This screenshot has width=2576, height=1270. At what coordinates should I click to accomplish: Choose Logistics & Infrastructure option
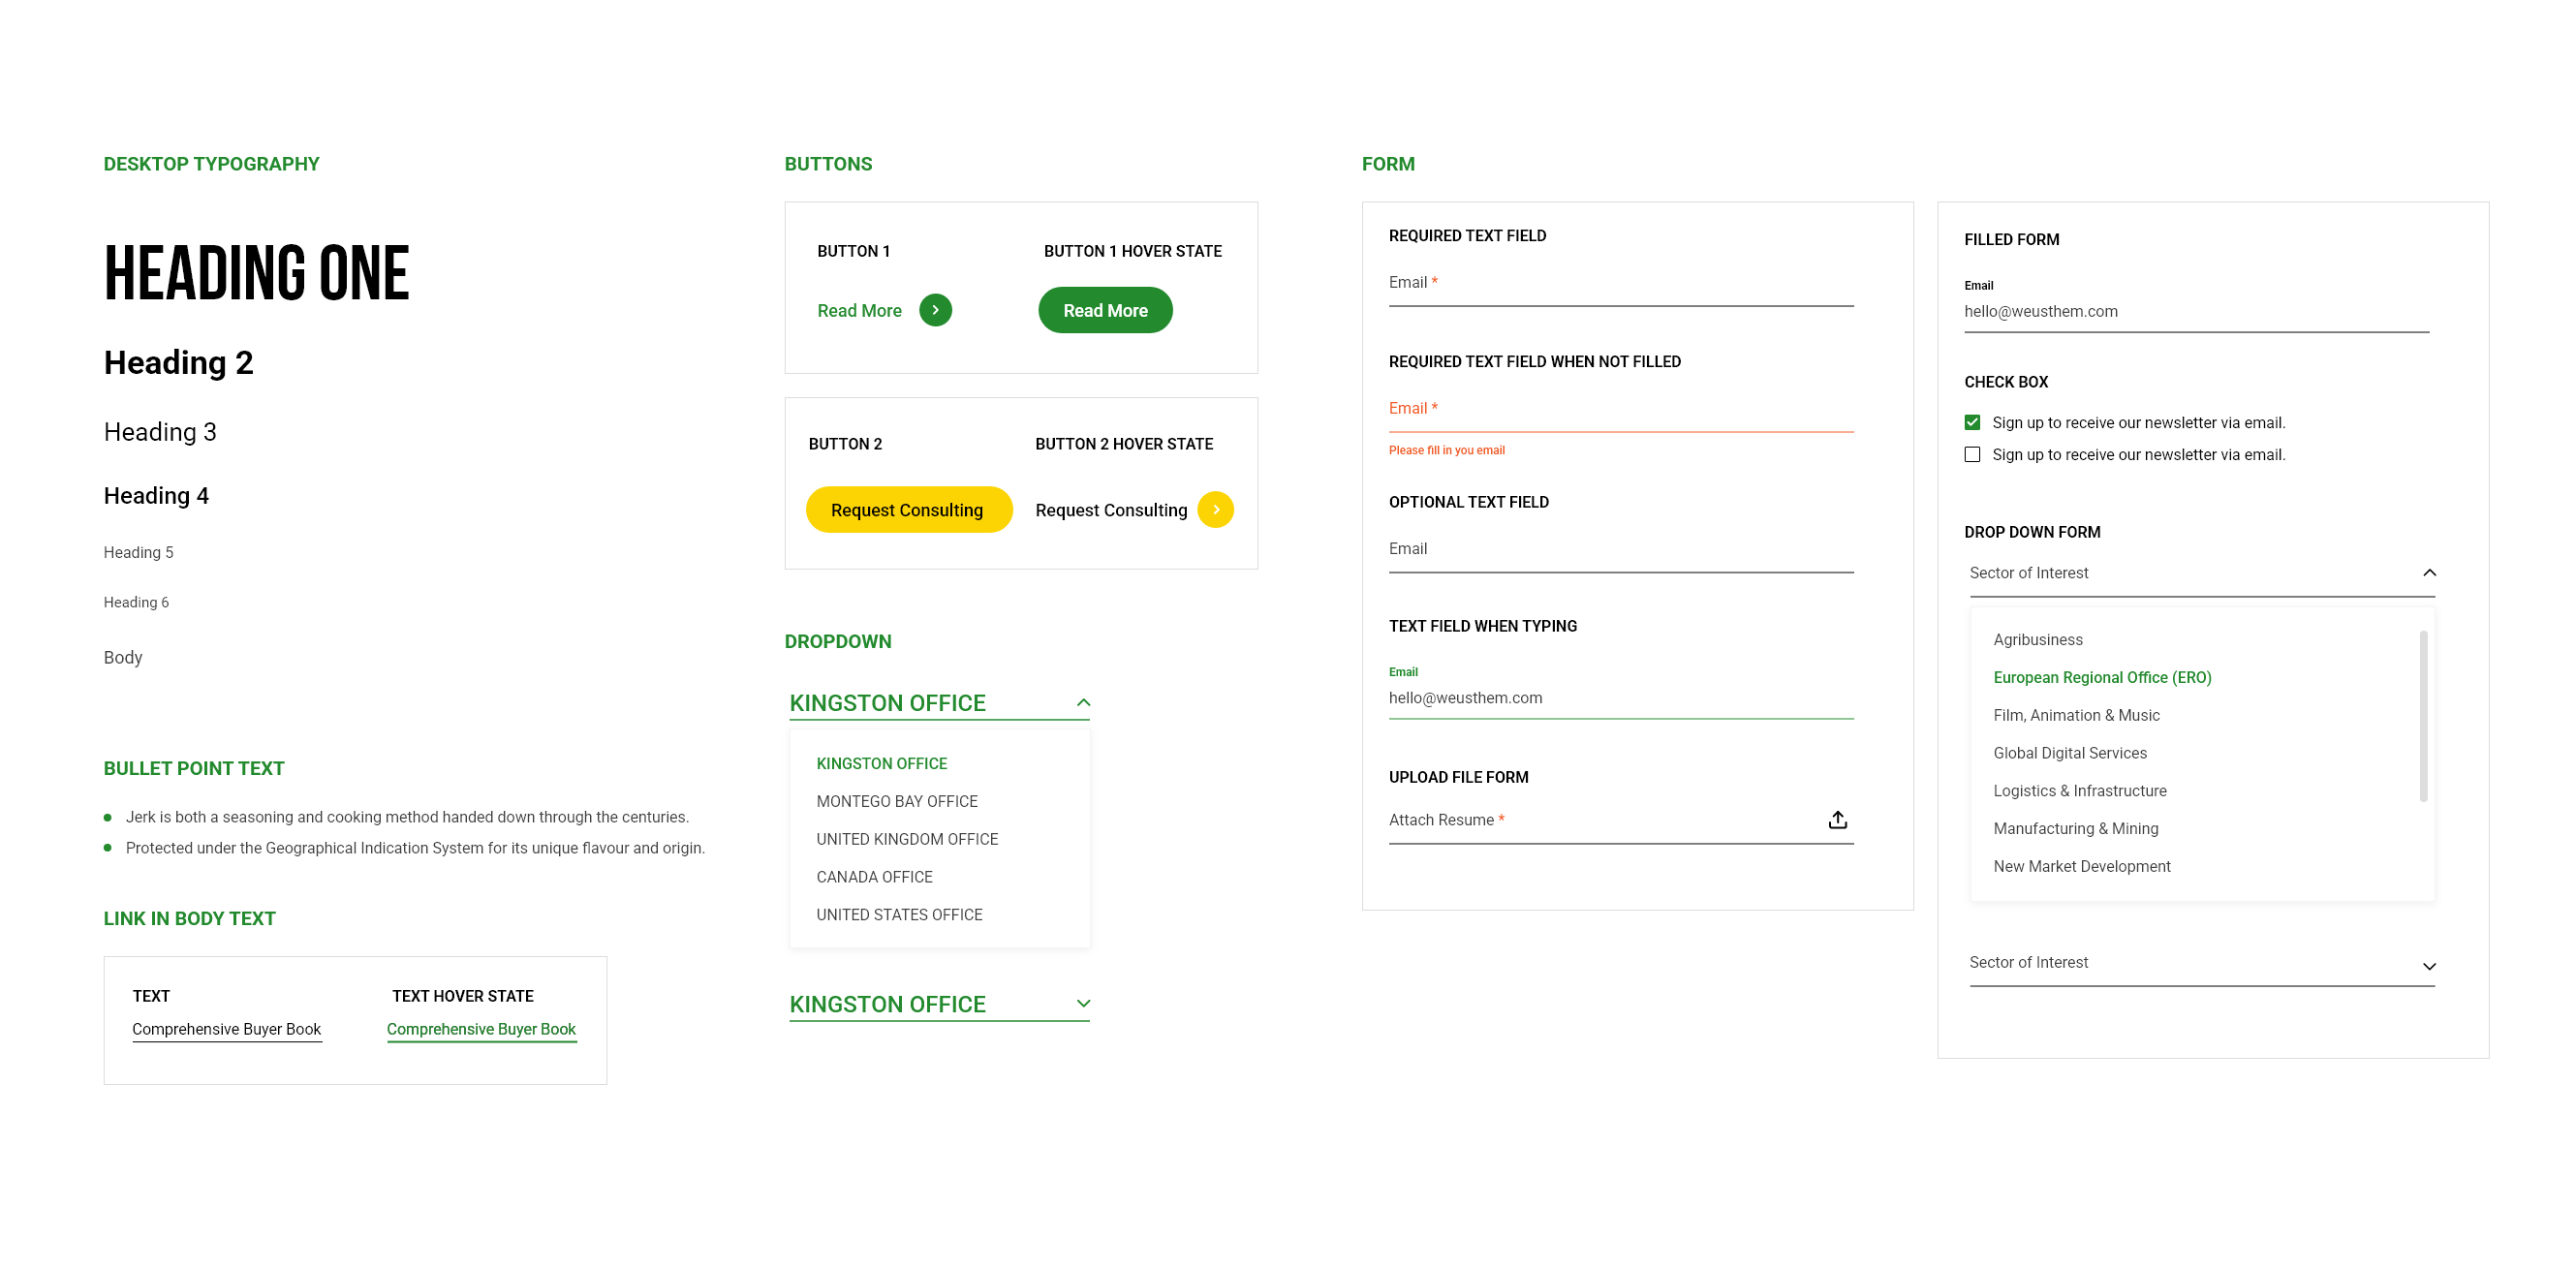pos(2079,791)
